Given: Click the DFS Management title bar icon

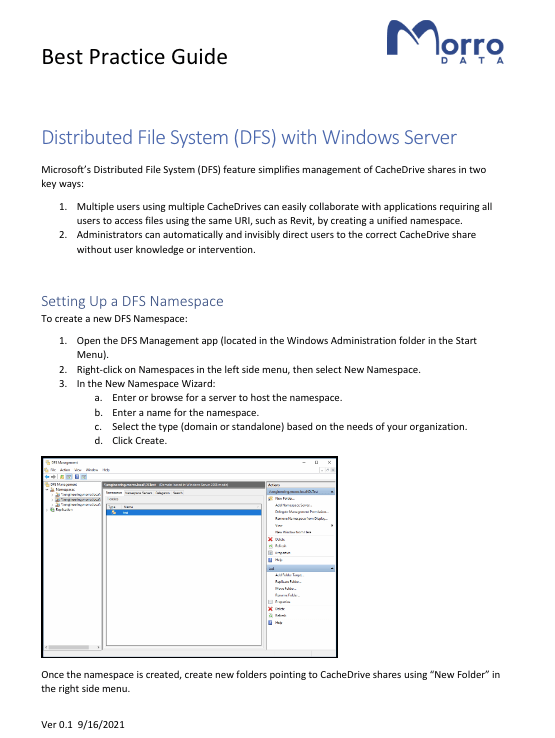Looking at the screenshot, I should pos(47,463).
